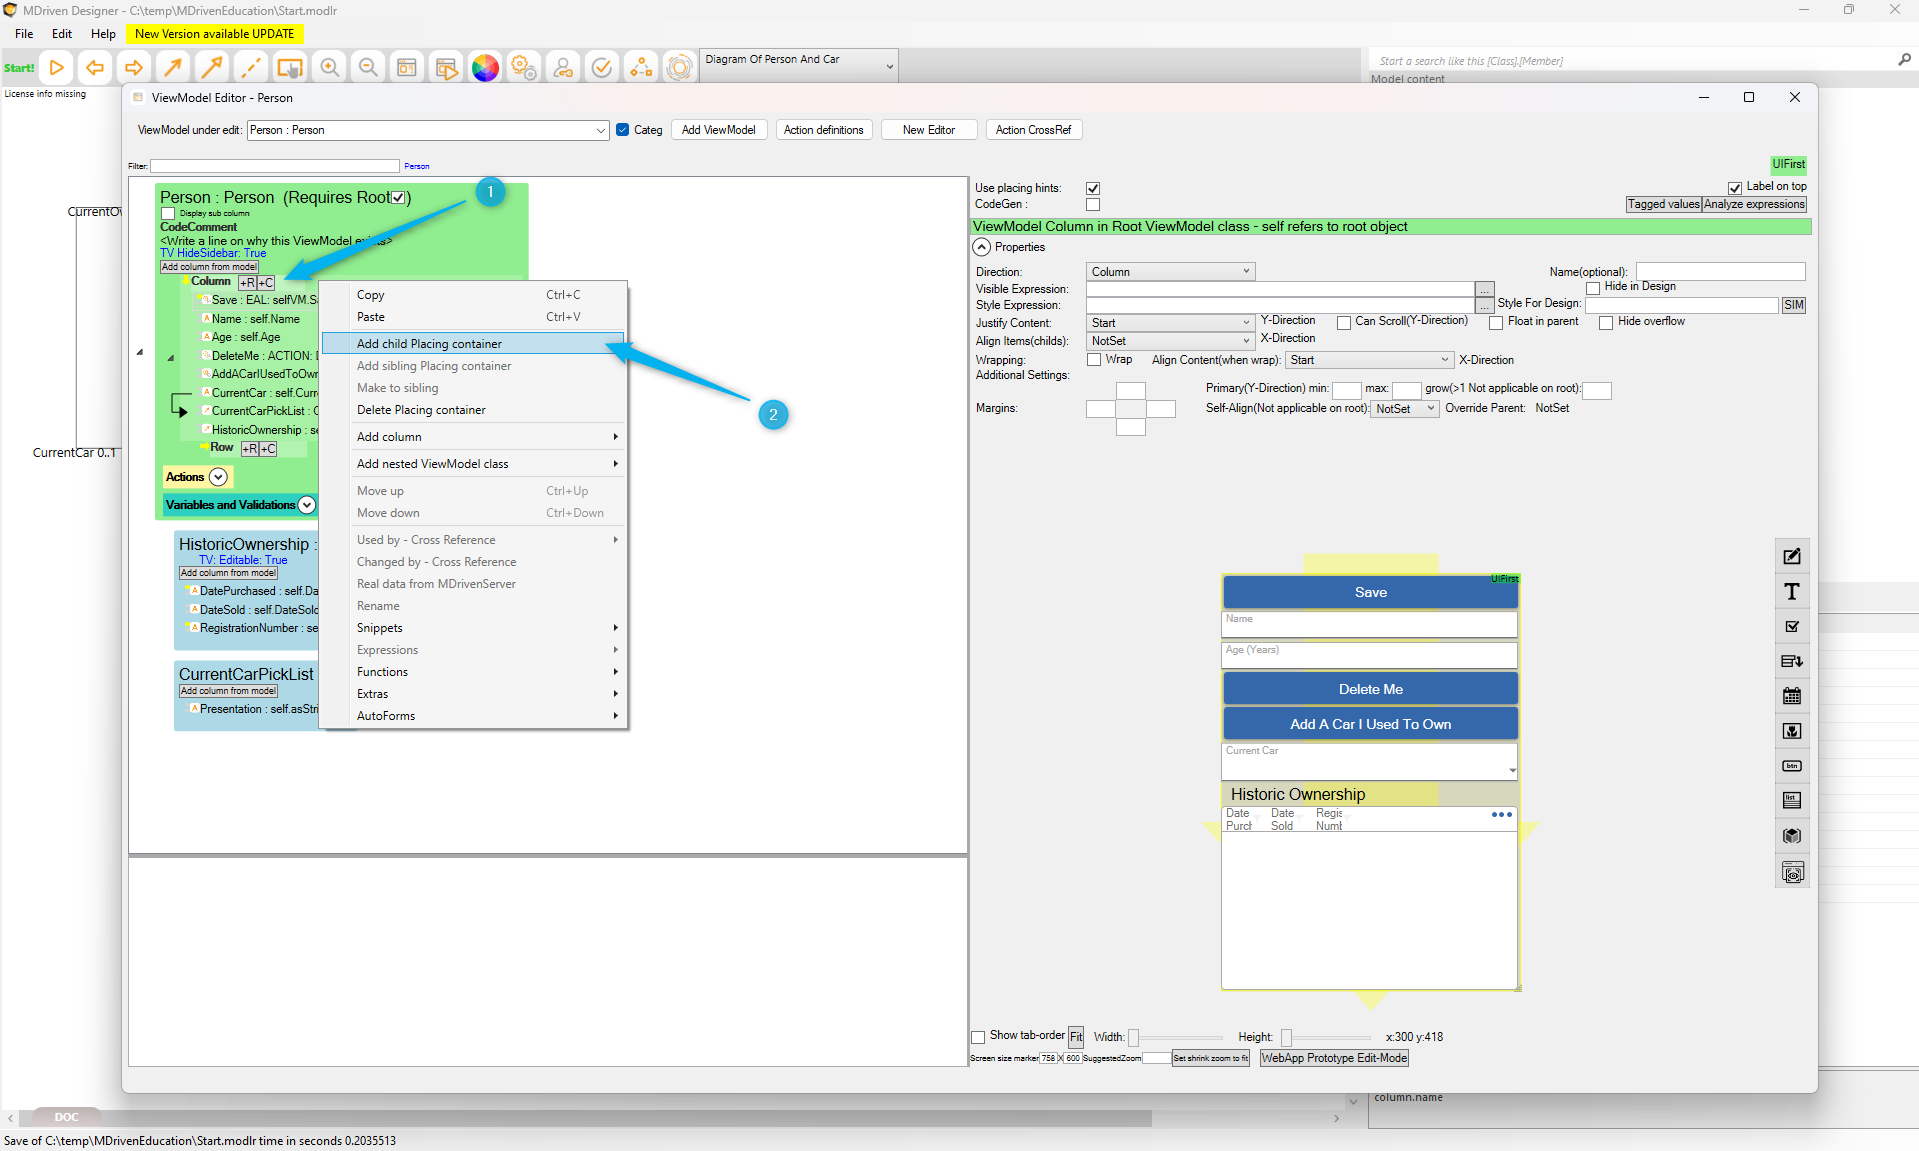The height and width of the screenshot is (1151, 1919).
Task: Expand the Actions section in Person
Action: click(x=217, y=477)
